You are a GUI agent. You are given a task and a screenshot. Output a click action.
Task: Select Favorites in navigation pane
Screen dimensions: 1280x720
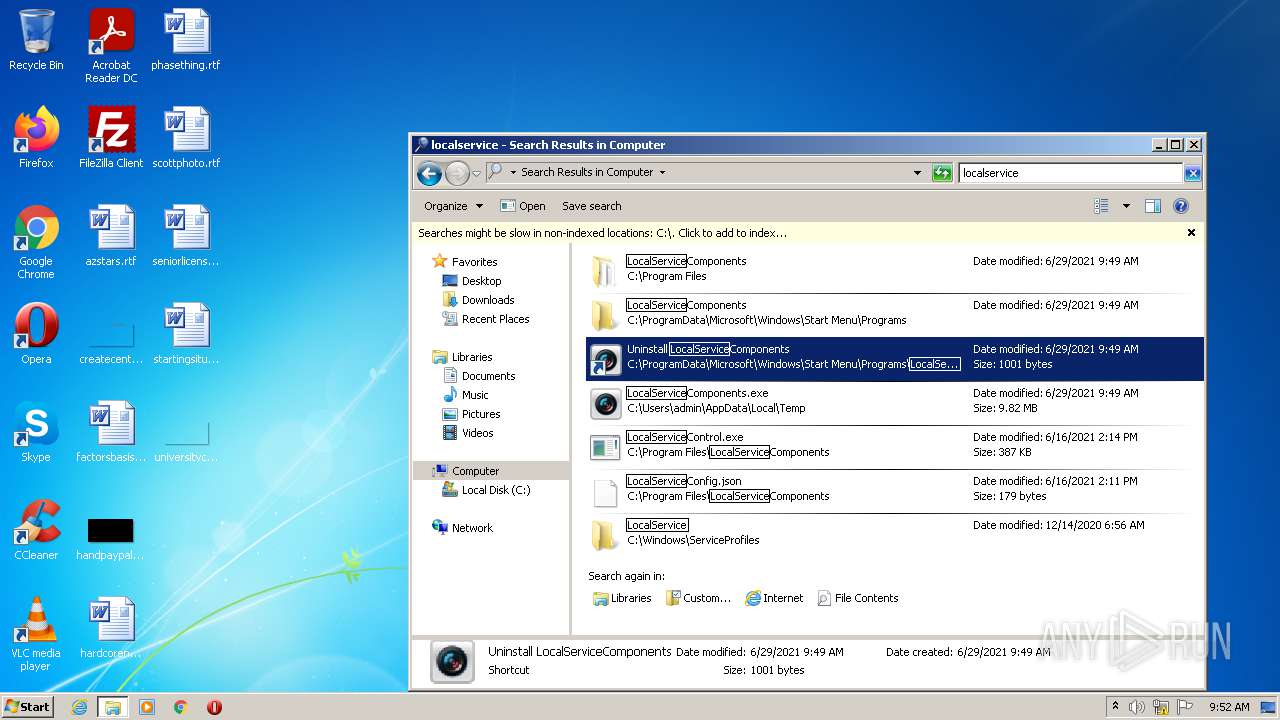(x=474, y=262)
